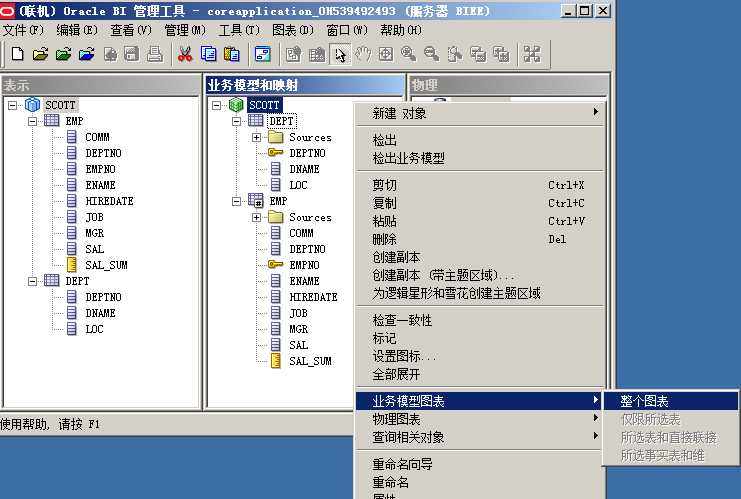Viewport: 741px width, 499px height.
Task: Click the Print toolbar icon
Action: [155, 54]
